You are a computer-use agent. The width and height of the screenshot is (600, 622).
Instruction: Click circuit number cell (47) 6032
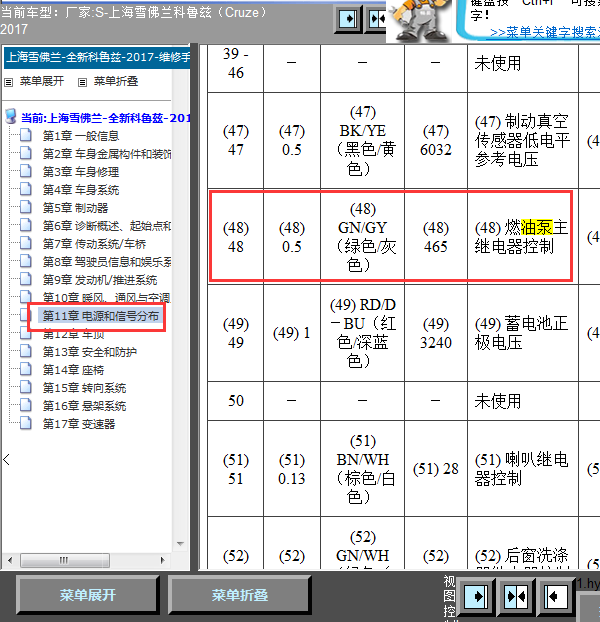click(x=436, y=141)
